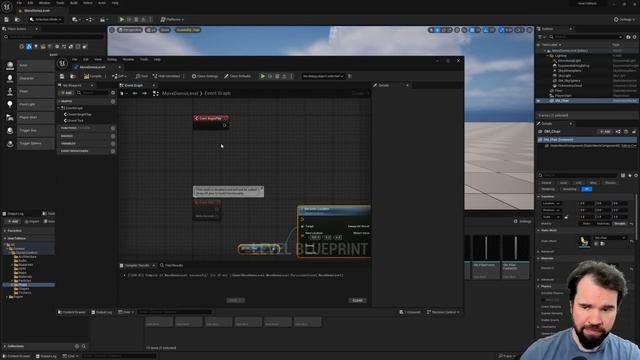The image size is (640, 360).
Task: Add a new macro with Macros plus icon
Action: point(113,136)
